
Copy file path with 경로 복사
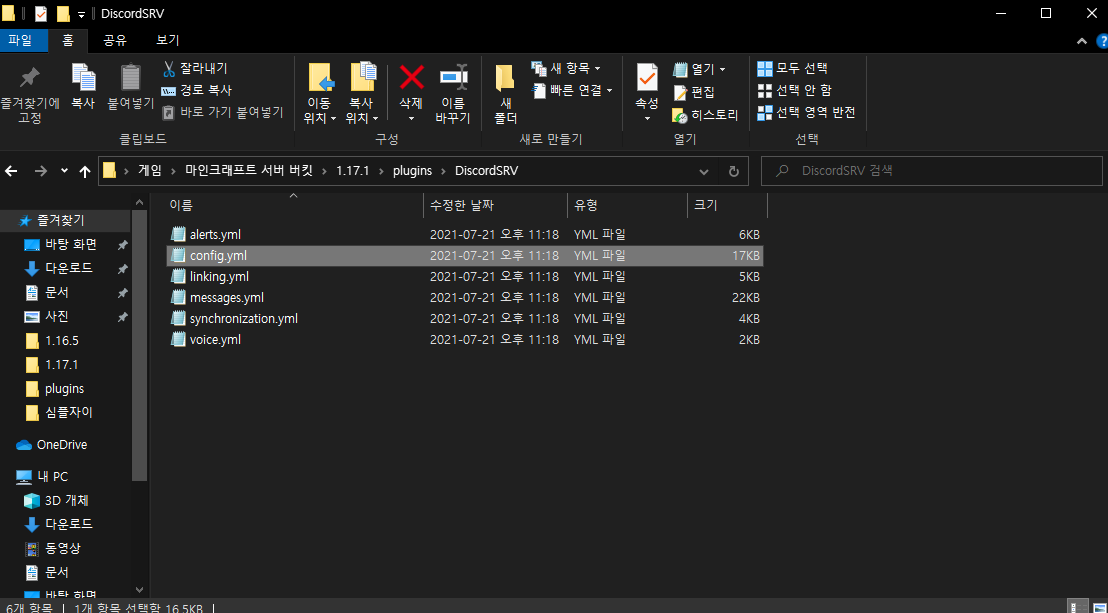(196, 91)
